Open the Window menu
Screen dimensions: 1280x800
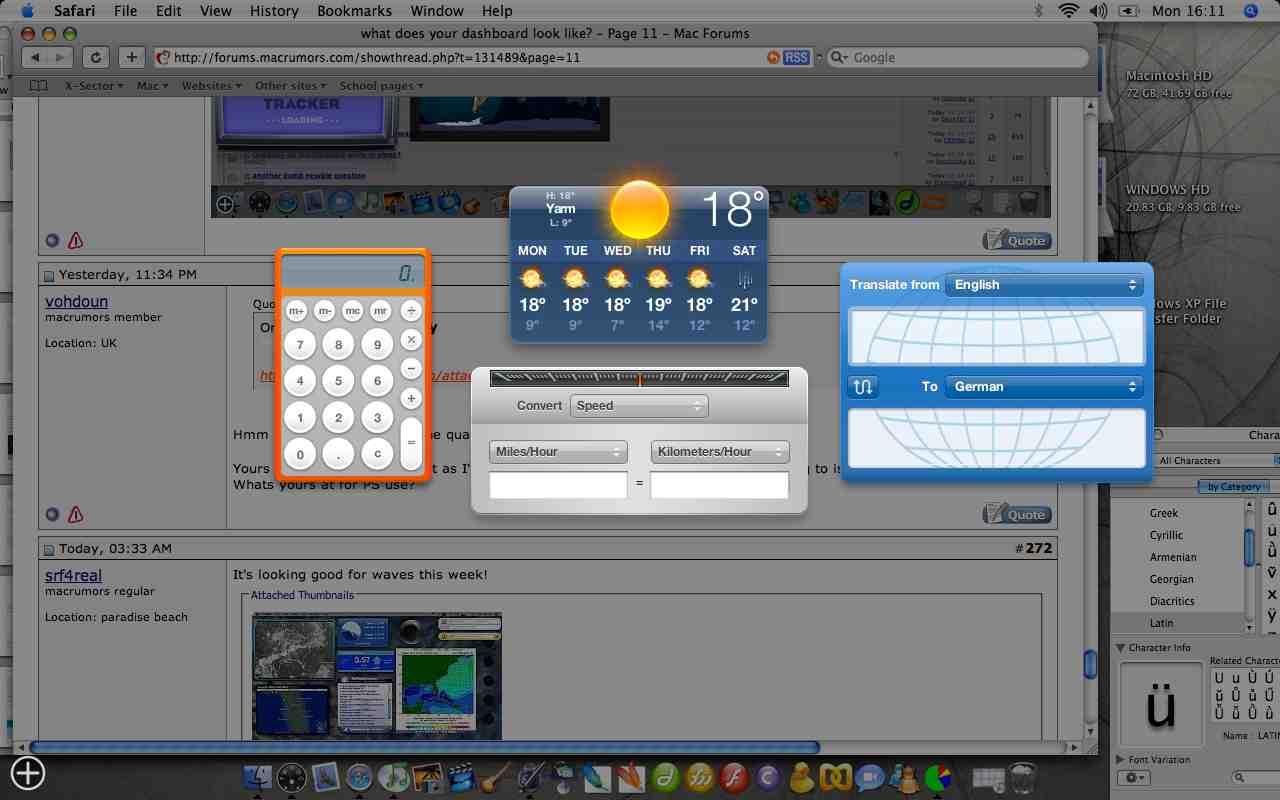[437, 11]
